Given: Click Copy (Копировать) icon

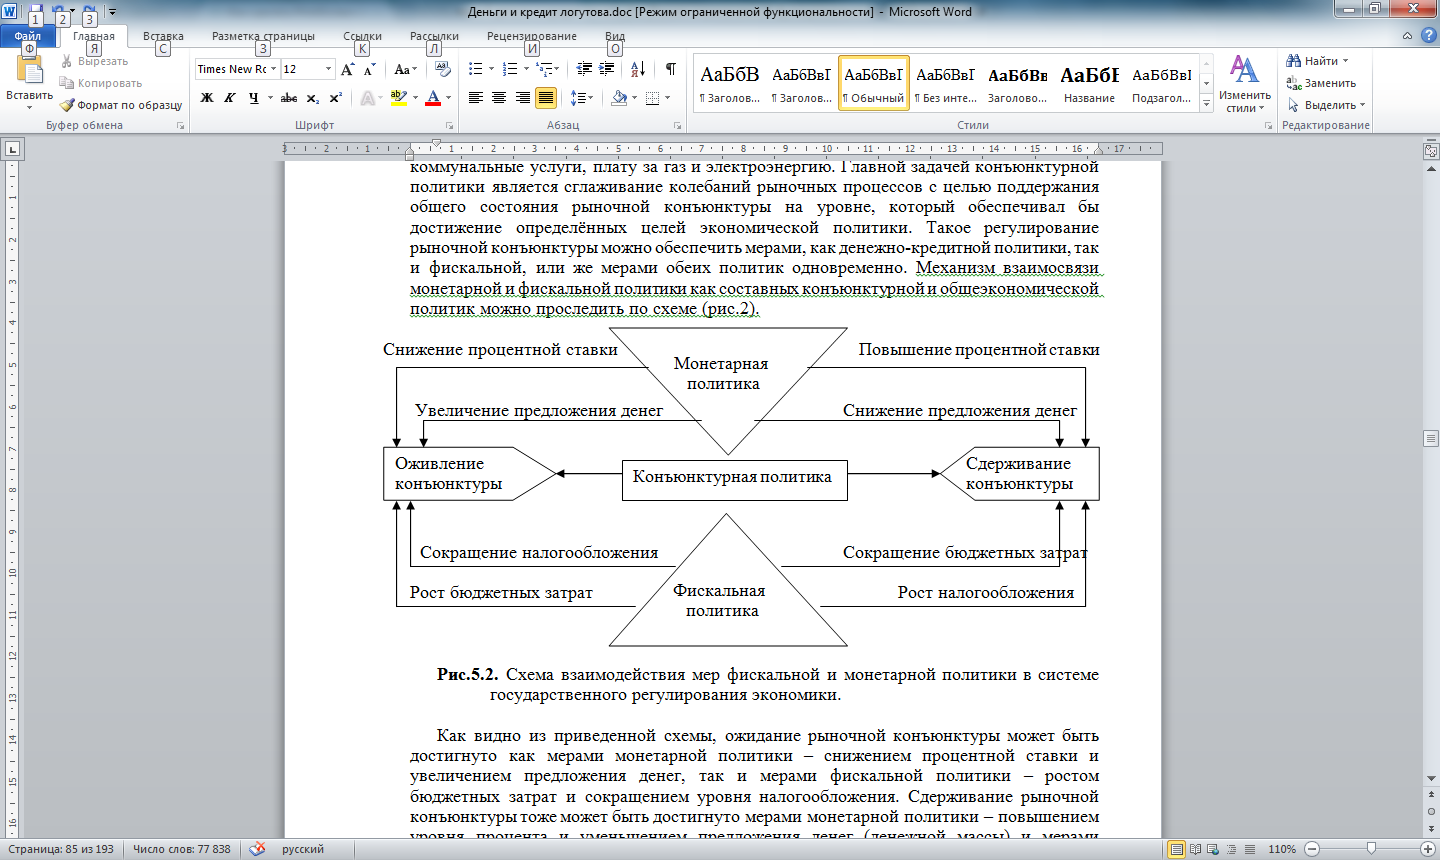Looking at the screenshot, I should coord(67,83).
